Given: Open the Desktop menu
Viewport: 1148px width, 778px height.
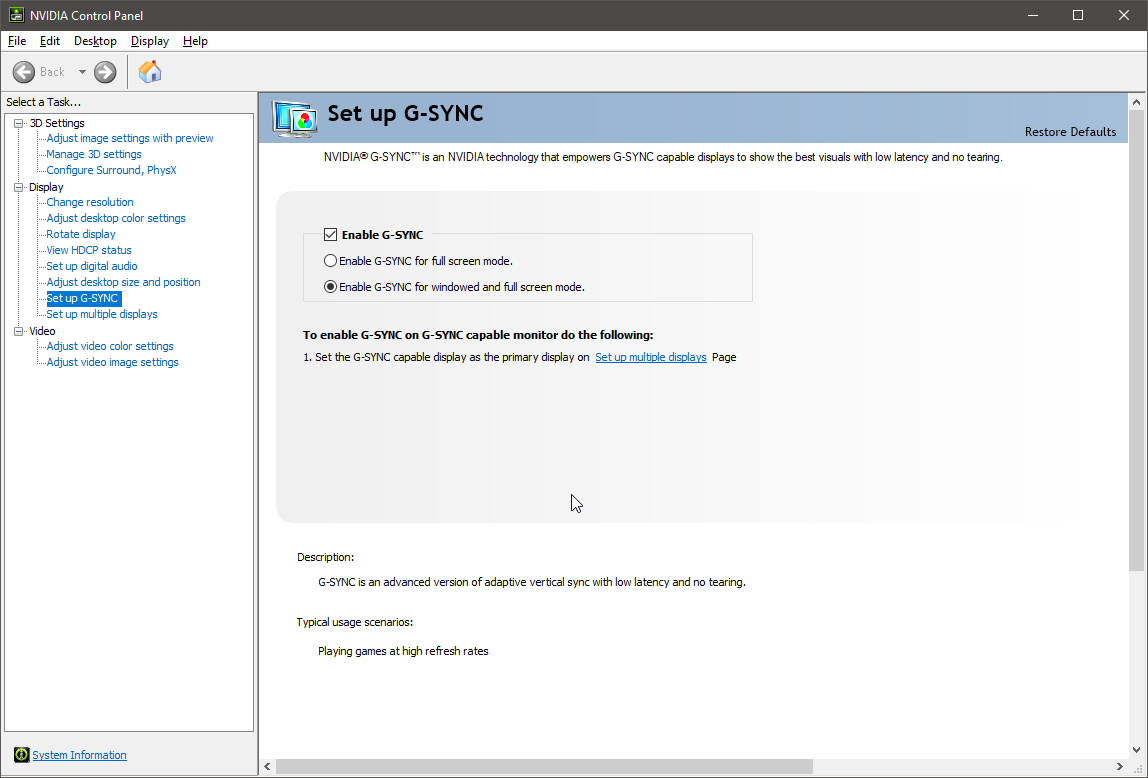Looking at the screenshot, I should 95,41.
